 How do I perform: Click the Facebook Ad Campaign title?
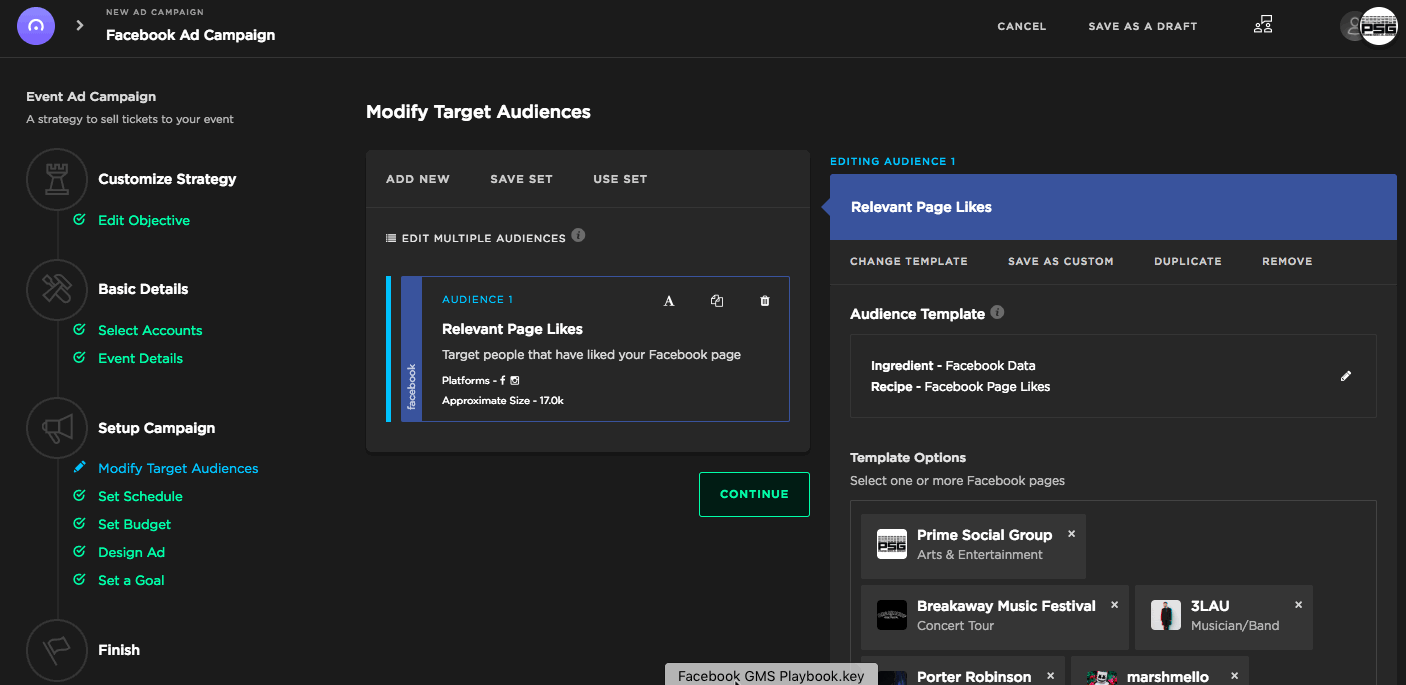tap(190, 35)
